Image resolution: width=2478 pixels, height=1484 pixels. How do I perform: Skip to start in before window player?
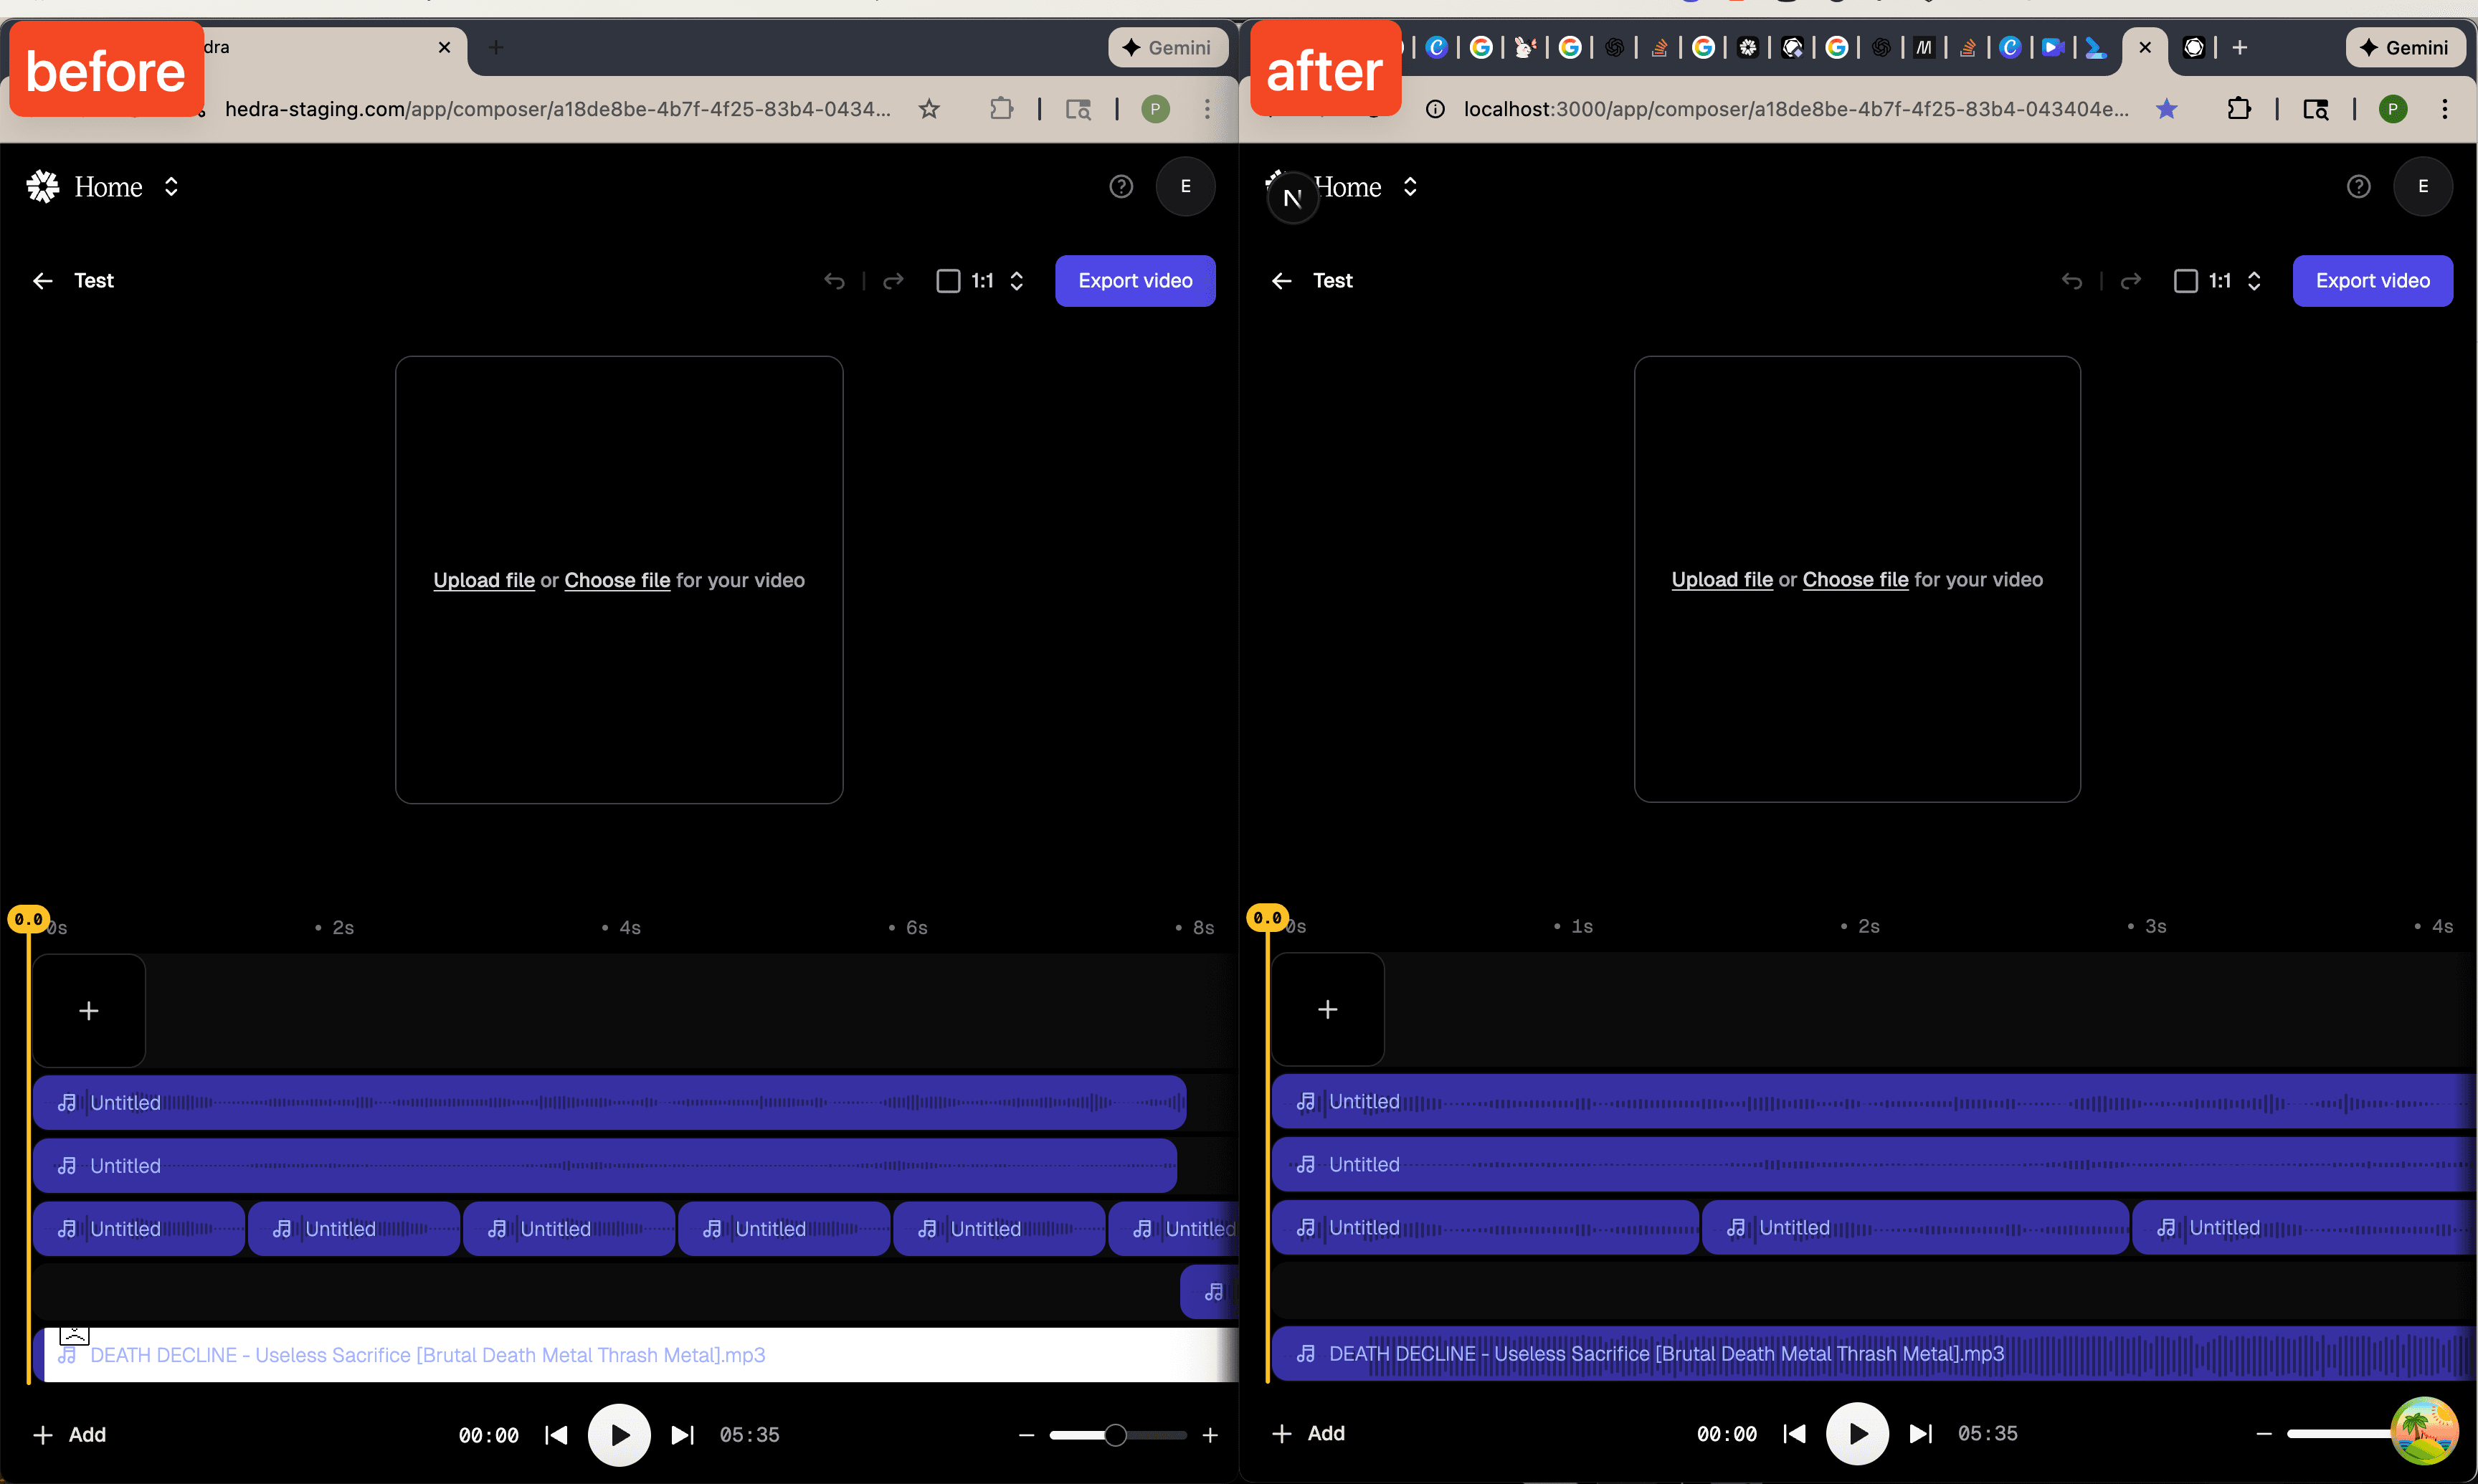point(556,1435)
